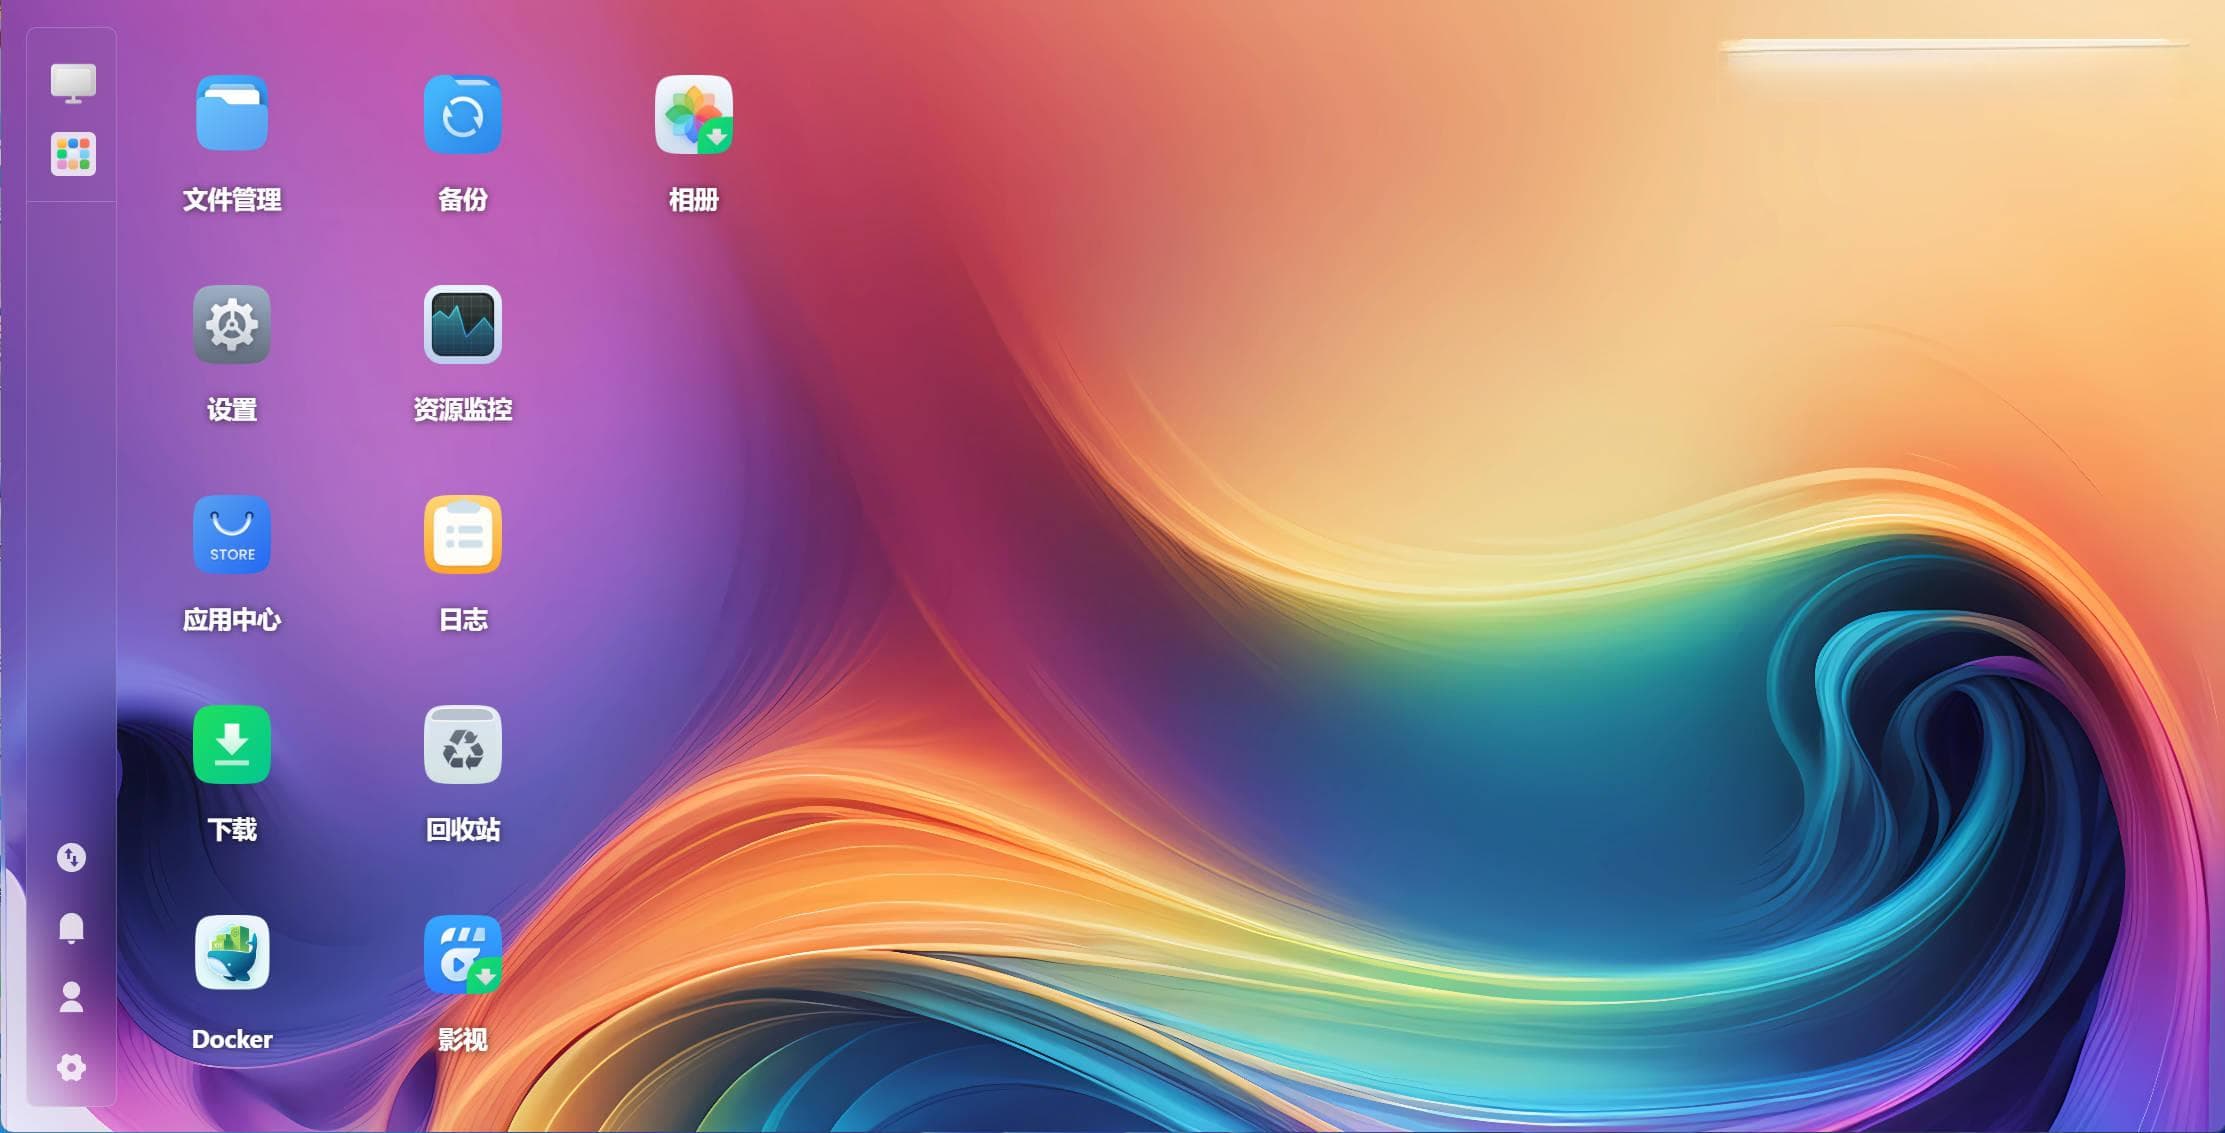2225x1133 pixels.
Task: Open the 应用中心 app store
Action: click(231, 534)
